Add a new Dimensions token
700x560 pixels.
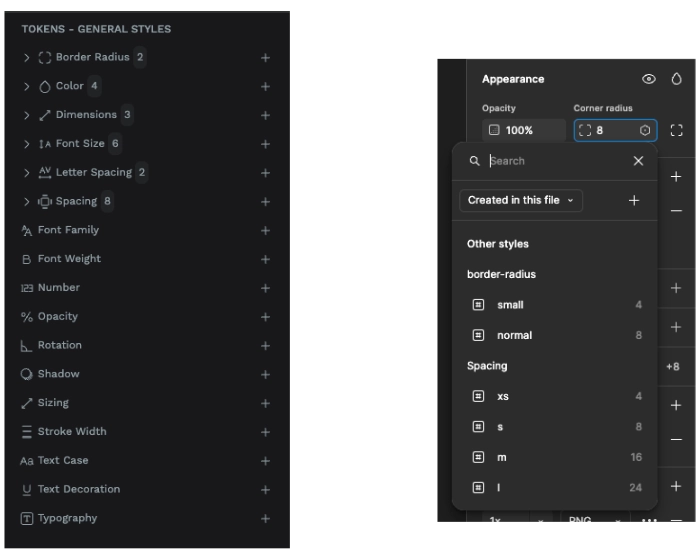[265, 115]
